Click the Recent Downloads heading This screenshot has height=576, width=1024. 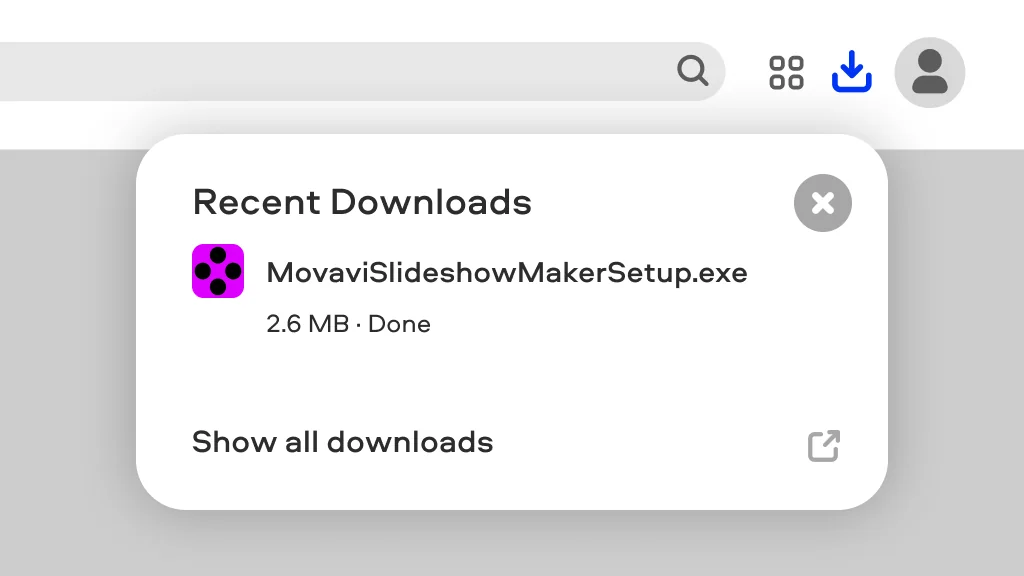point(362,202)
